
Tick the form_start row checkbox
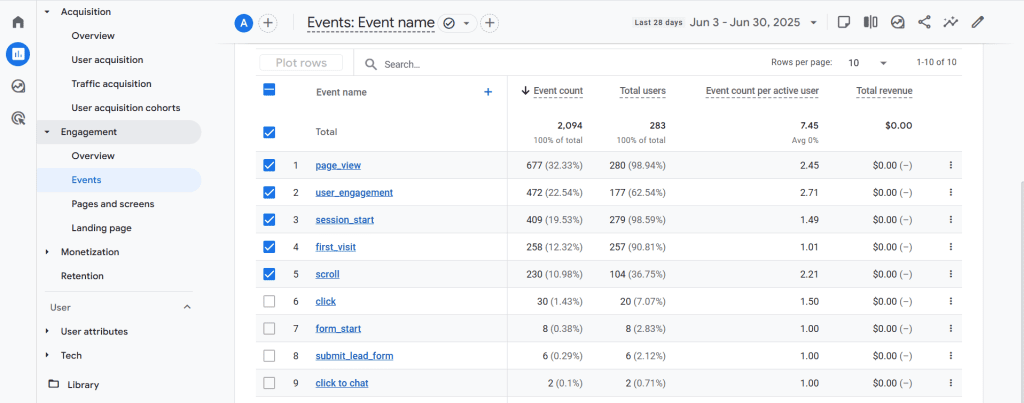point(269,328)
